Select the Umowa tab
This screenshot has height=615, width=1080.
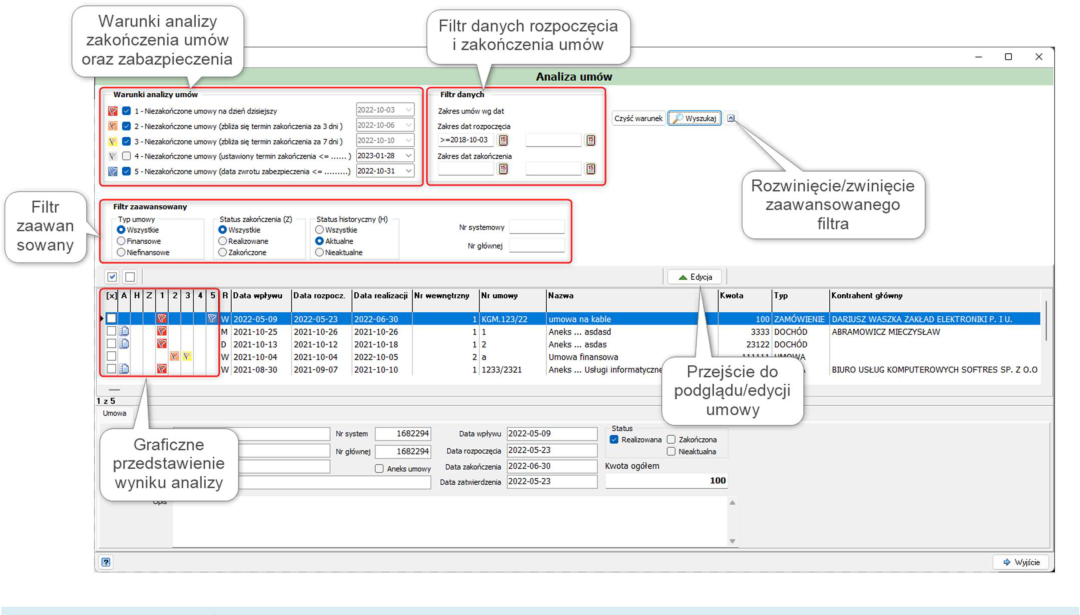click(114, 413)
